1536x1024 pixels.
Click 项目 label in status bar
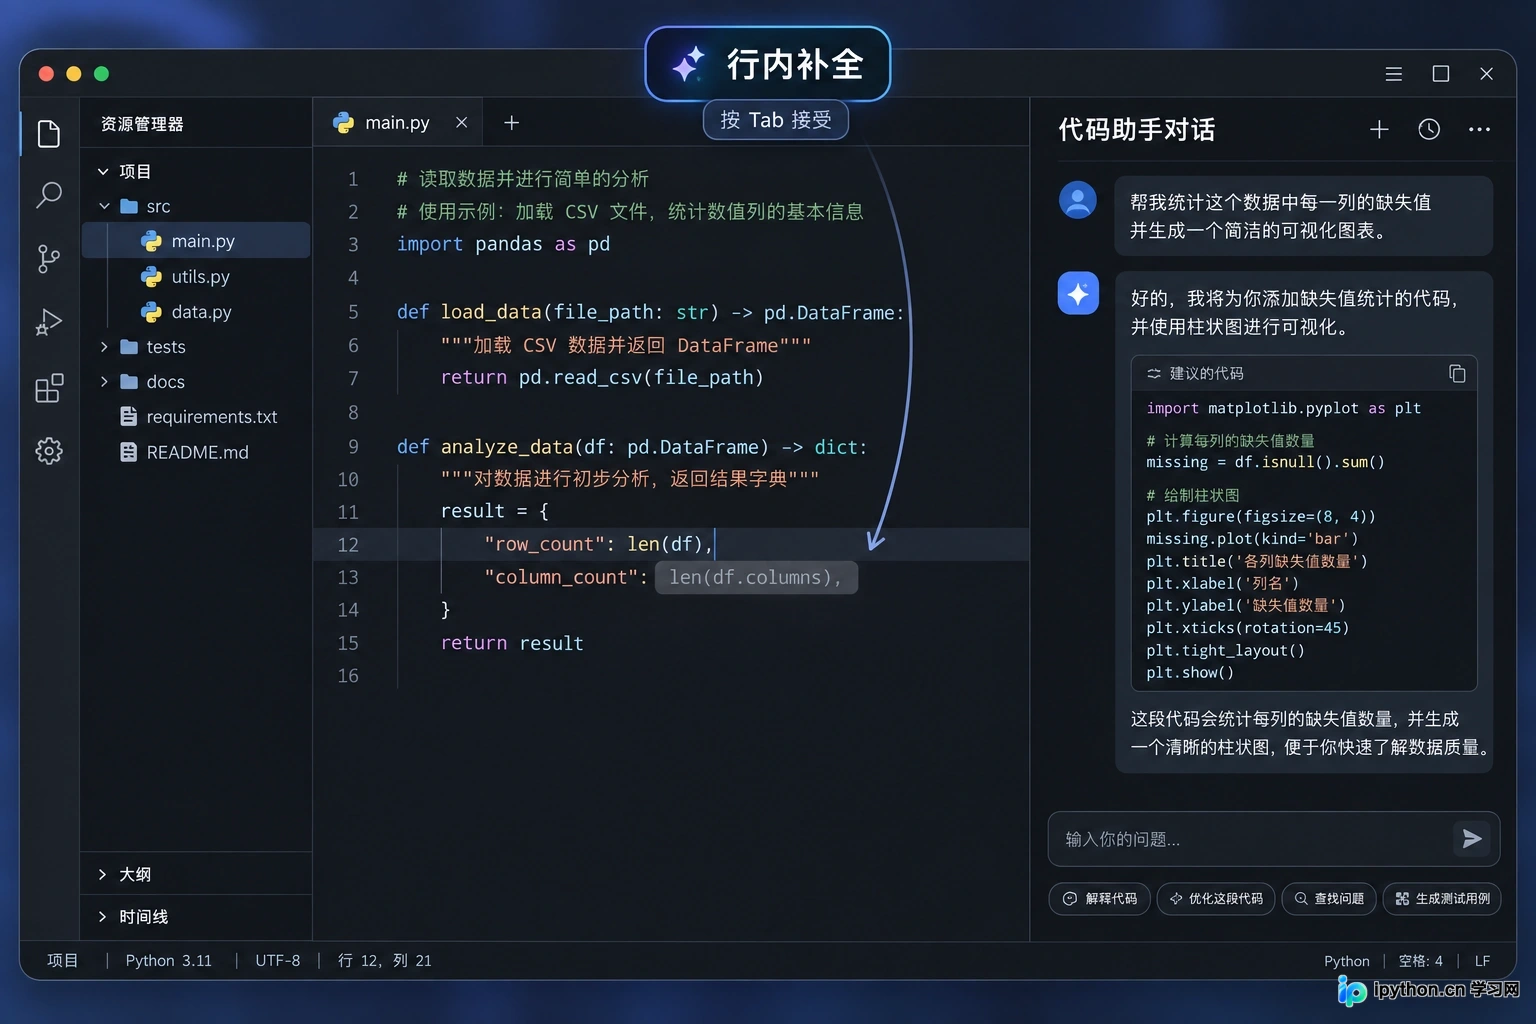point(63,961)
